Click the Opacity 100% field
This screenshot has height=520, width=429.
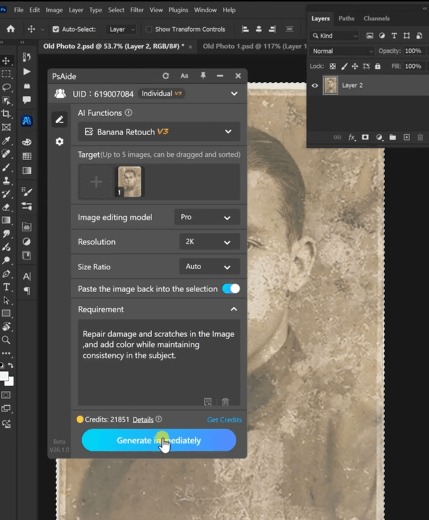[x=413, y=51]
